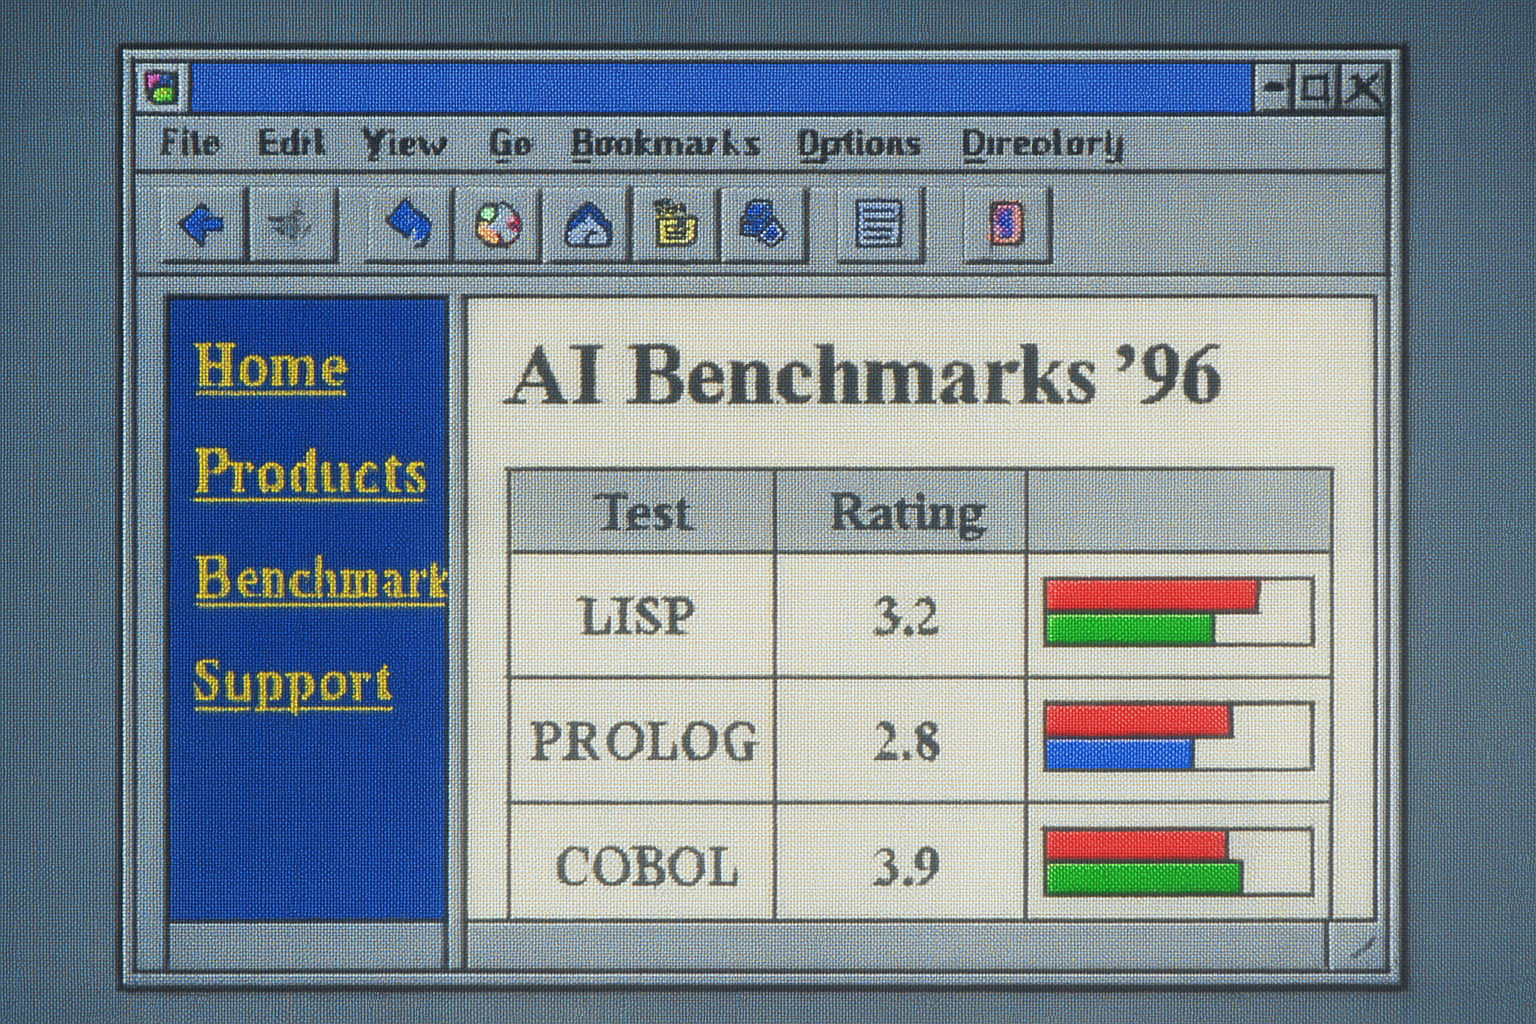Image resolution: width=1536 pixels, height=1024 pixels.
Task: Follow the Home sidebar link
Action: [x=268, y=368]
